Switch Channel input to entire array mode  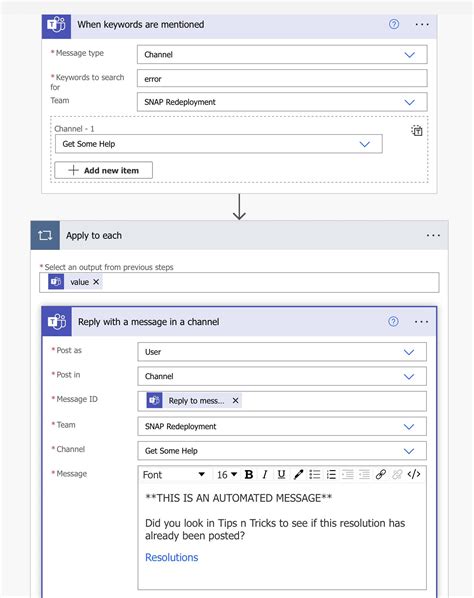pos(416,131)
